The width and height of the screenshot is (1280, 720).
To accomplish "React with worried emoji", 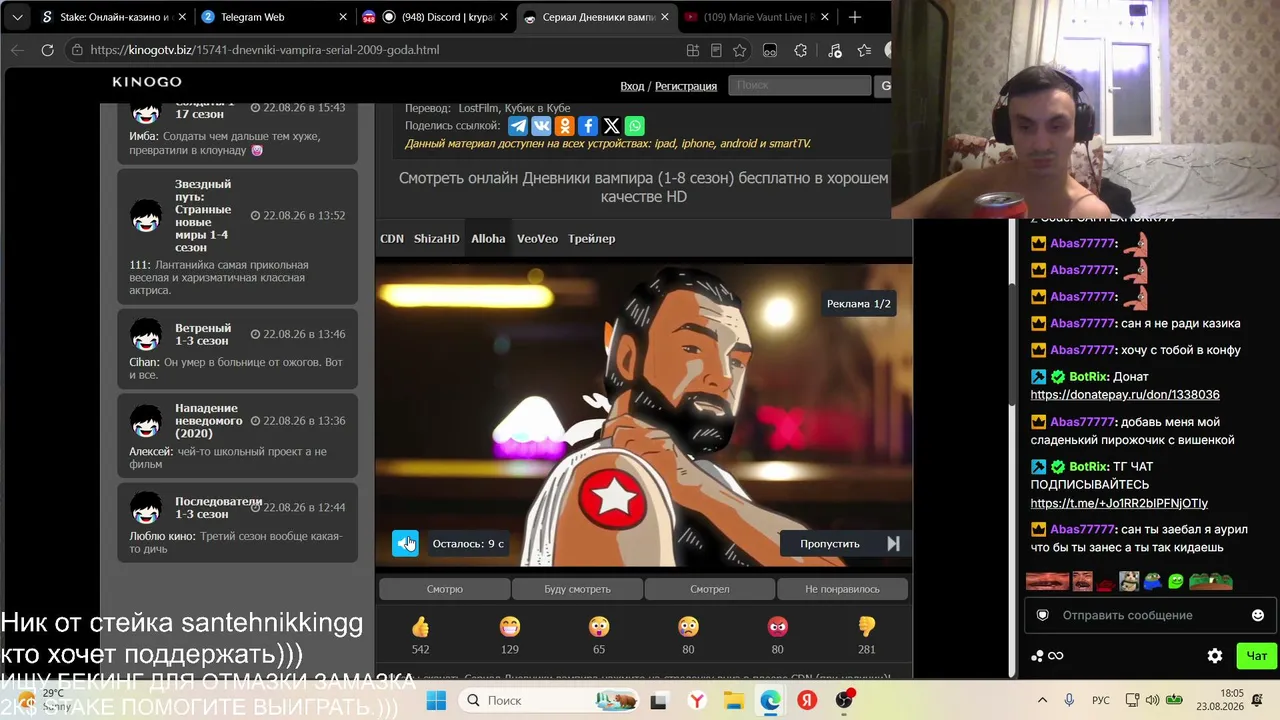I will click(x=688, y=627).
